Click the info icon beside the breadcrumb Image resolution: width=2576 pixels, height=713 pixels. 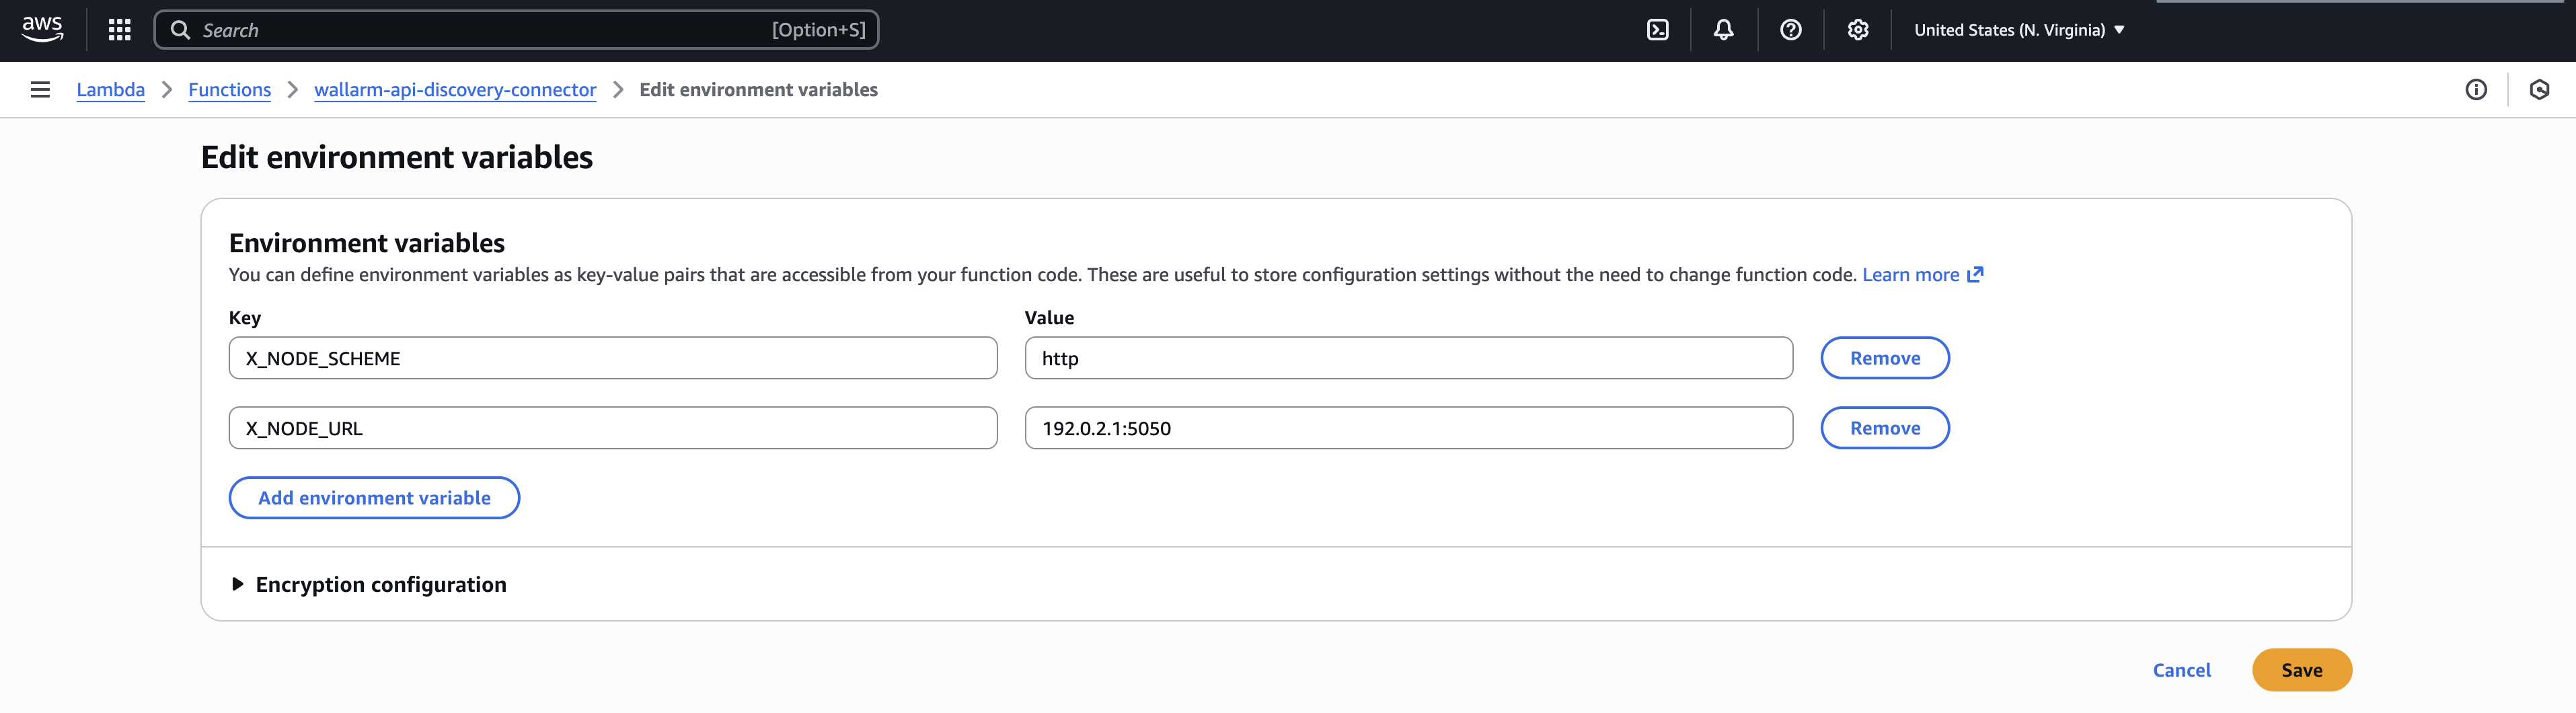click(2477, 89)
